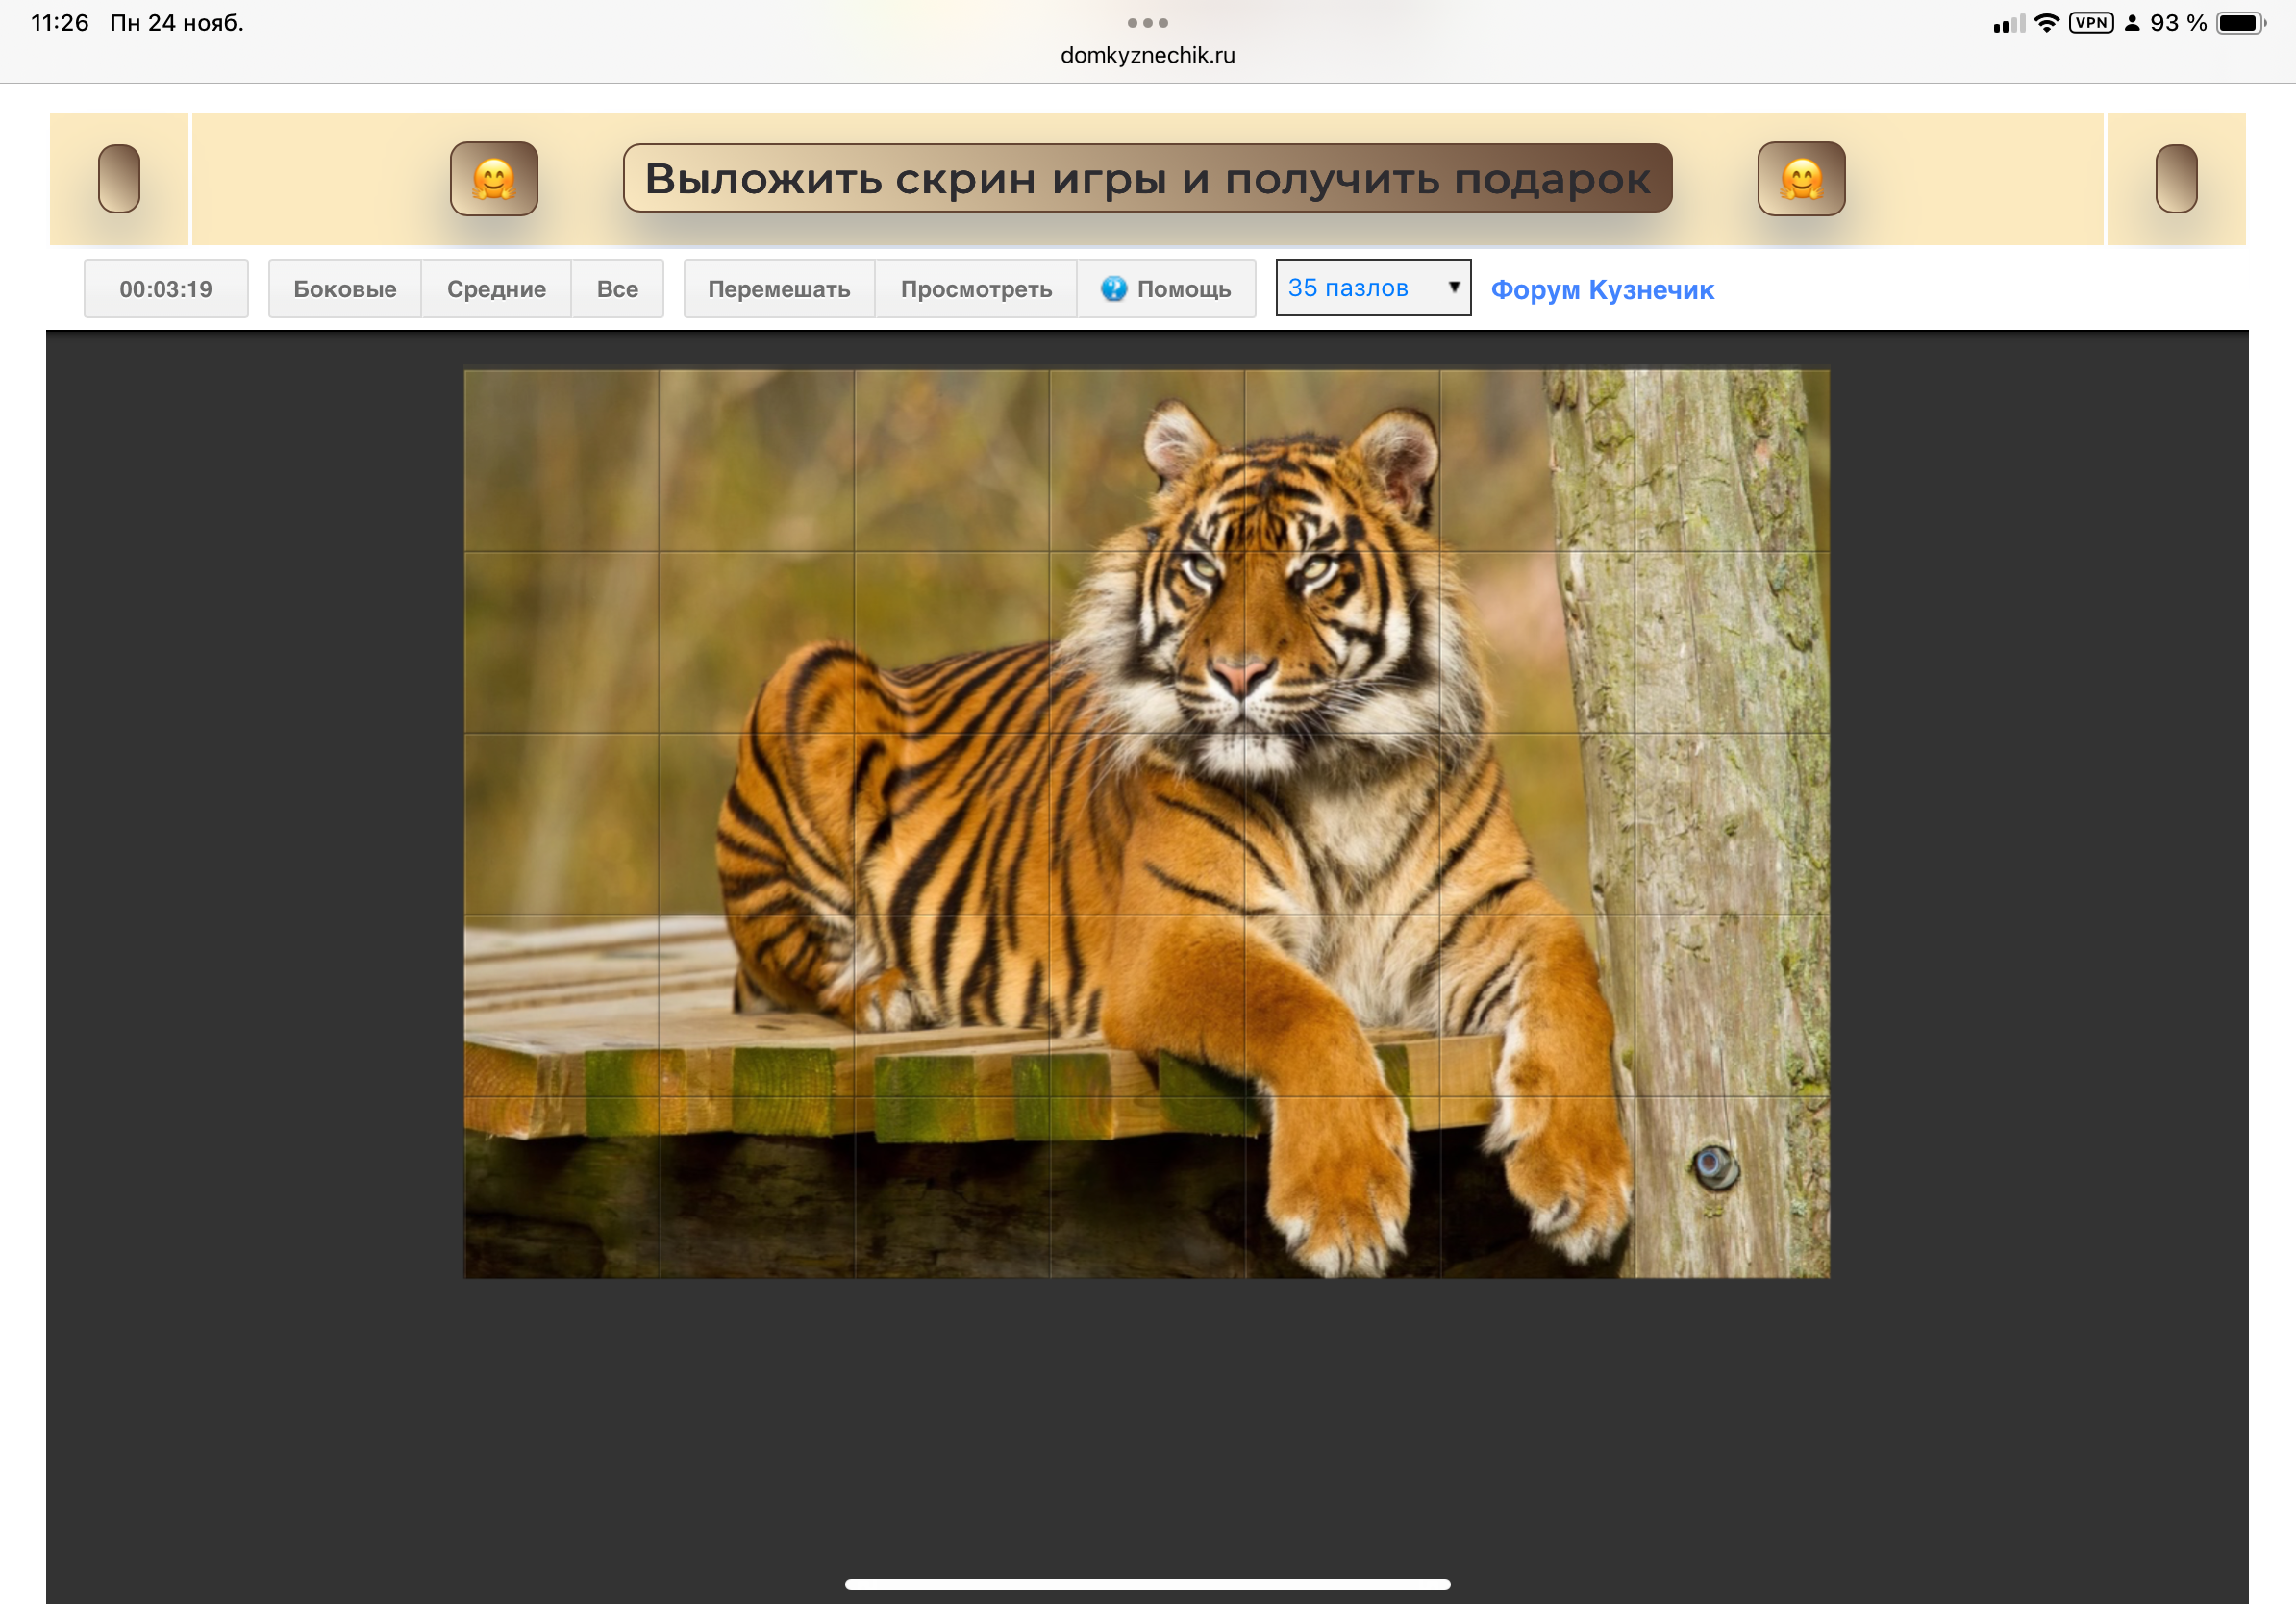Click the blue question-mark Помощь icon

pos(1113,289)
